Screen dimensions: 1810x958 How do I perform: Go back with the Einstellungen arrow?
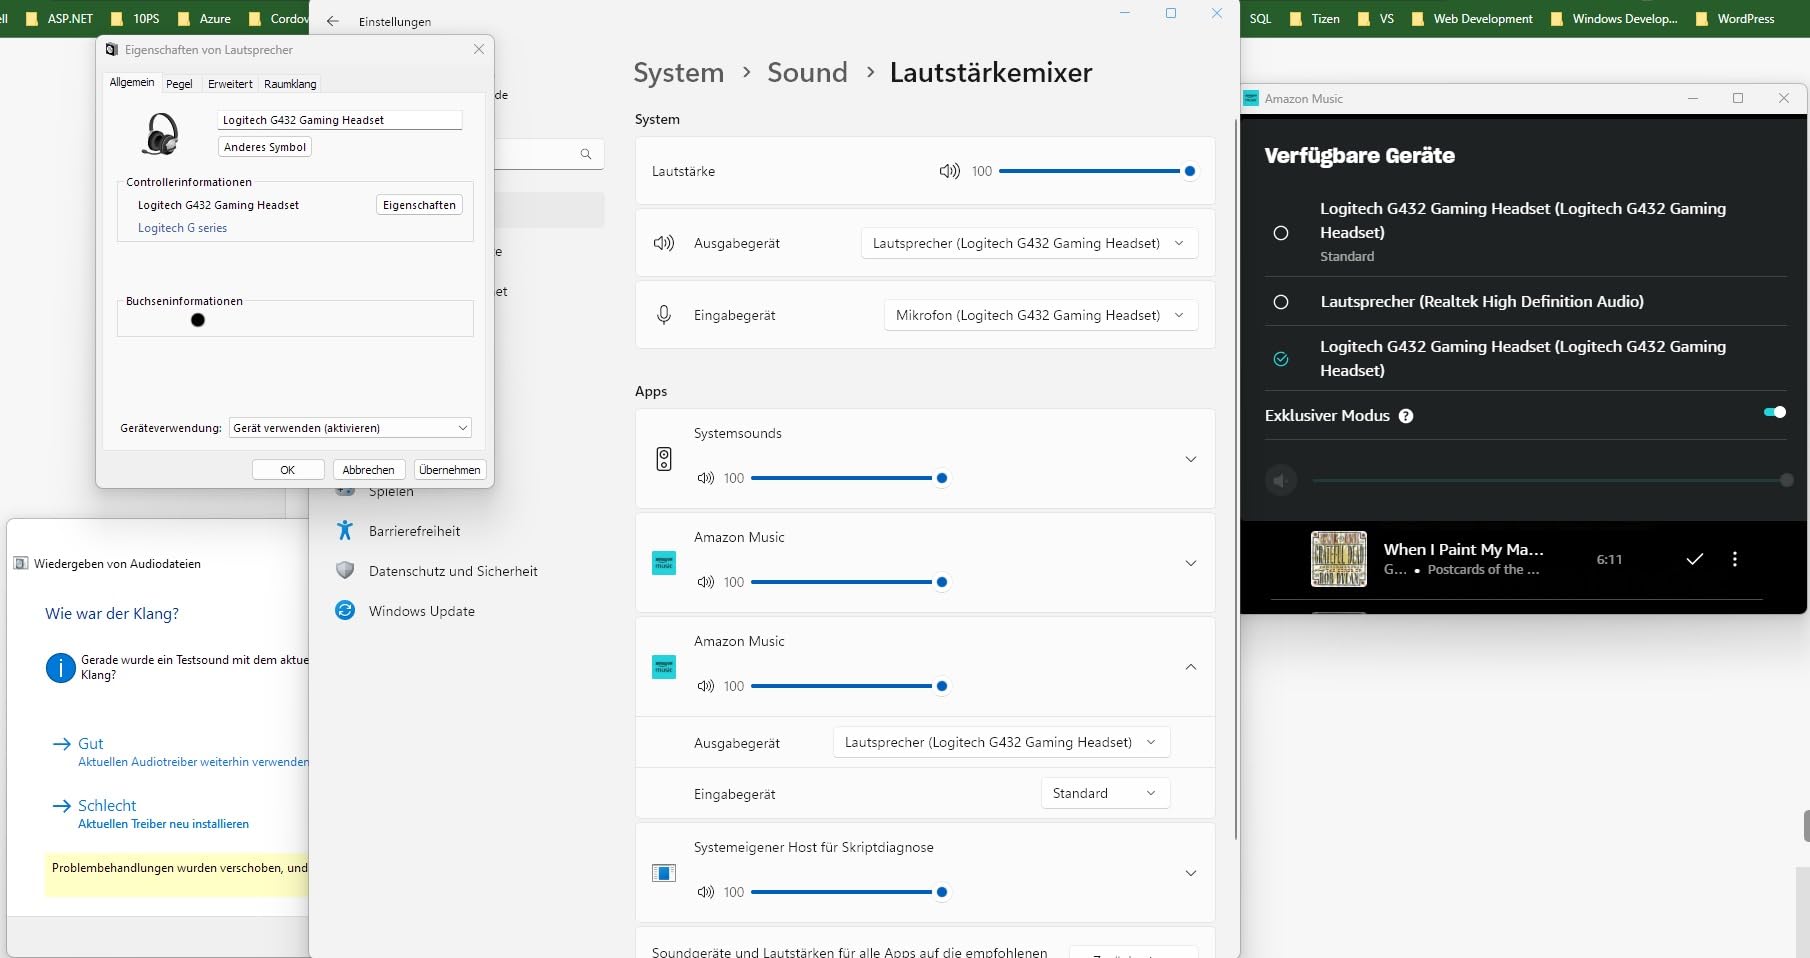(x=333, y=21)
